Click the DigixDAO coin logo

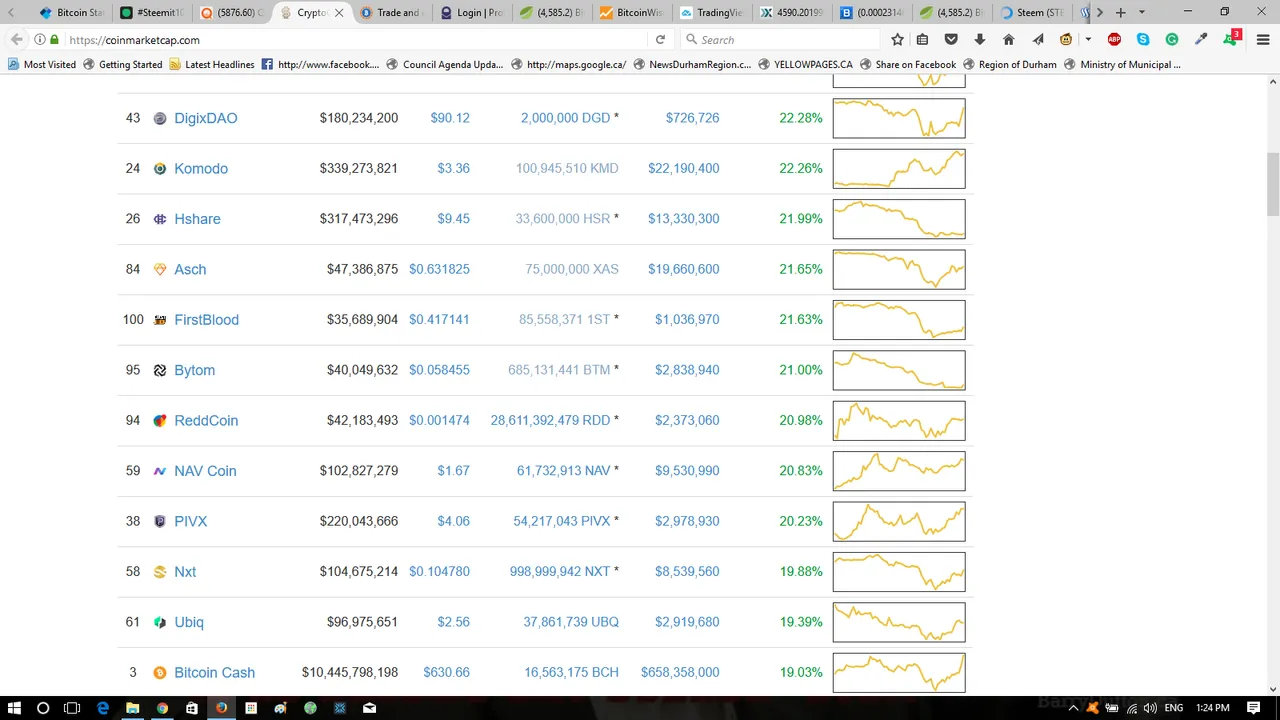click(x=160, y=118)
